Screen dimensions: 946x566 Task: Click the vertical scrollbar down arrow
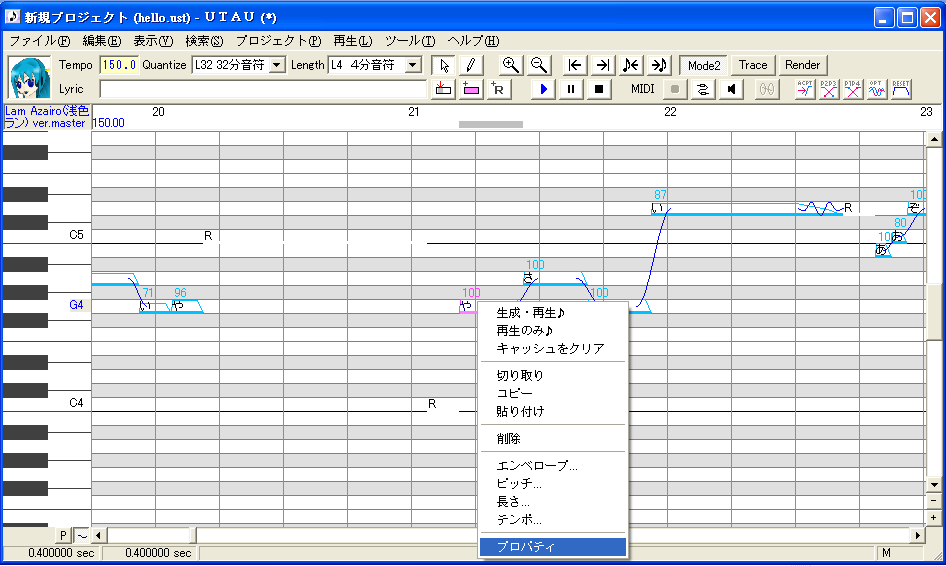pos(934,485)
